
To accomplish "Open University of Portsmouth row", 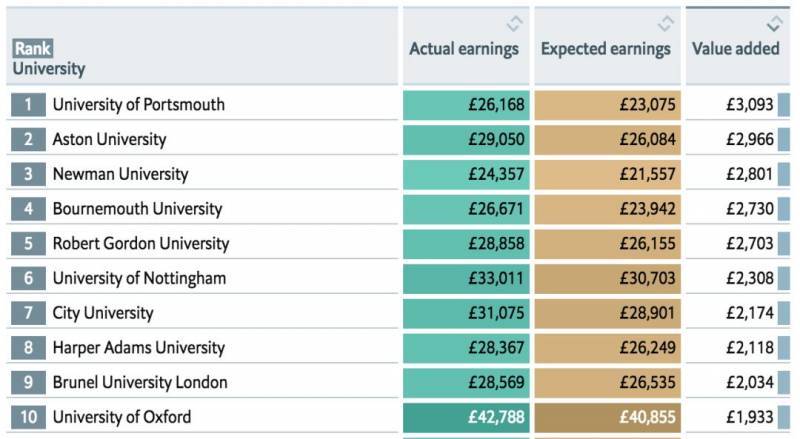I will [x=138, y=104].
